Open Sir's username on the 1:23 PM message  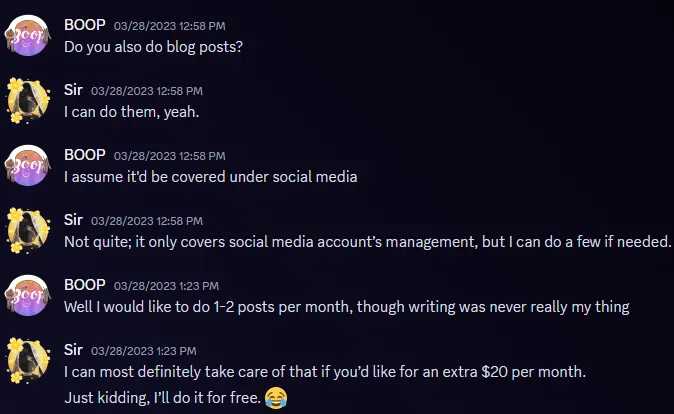73,350
